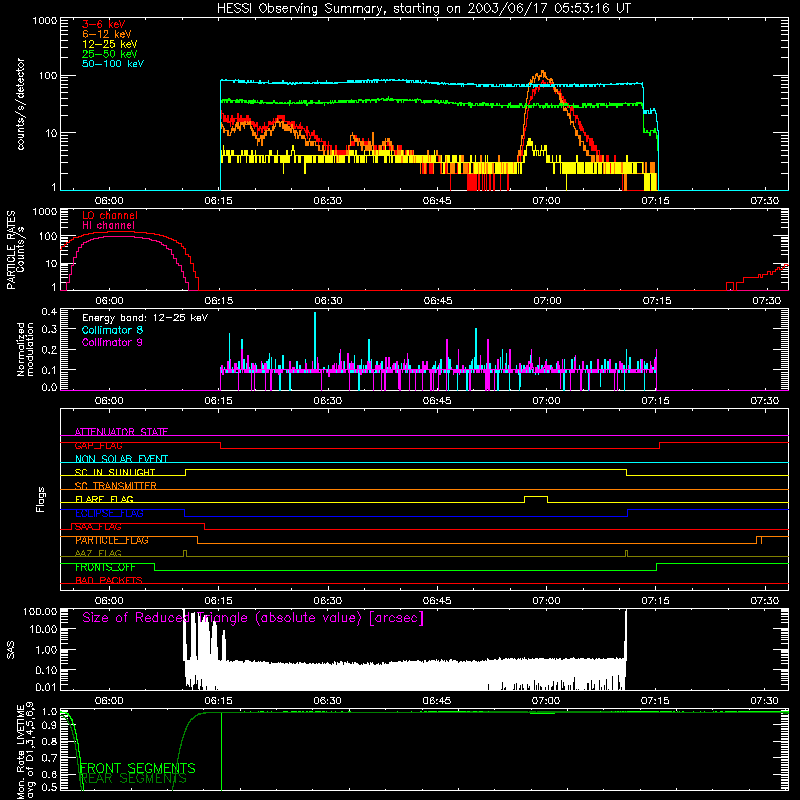Click the orange flare peak near 07:00
The height and width of the screenshot is (800, 800).
coord(542,74)
